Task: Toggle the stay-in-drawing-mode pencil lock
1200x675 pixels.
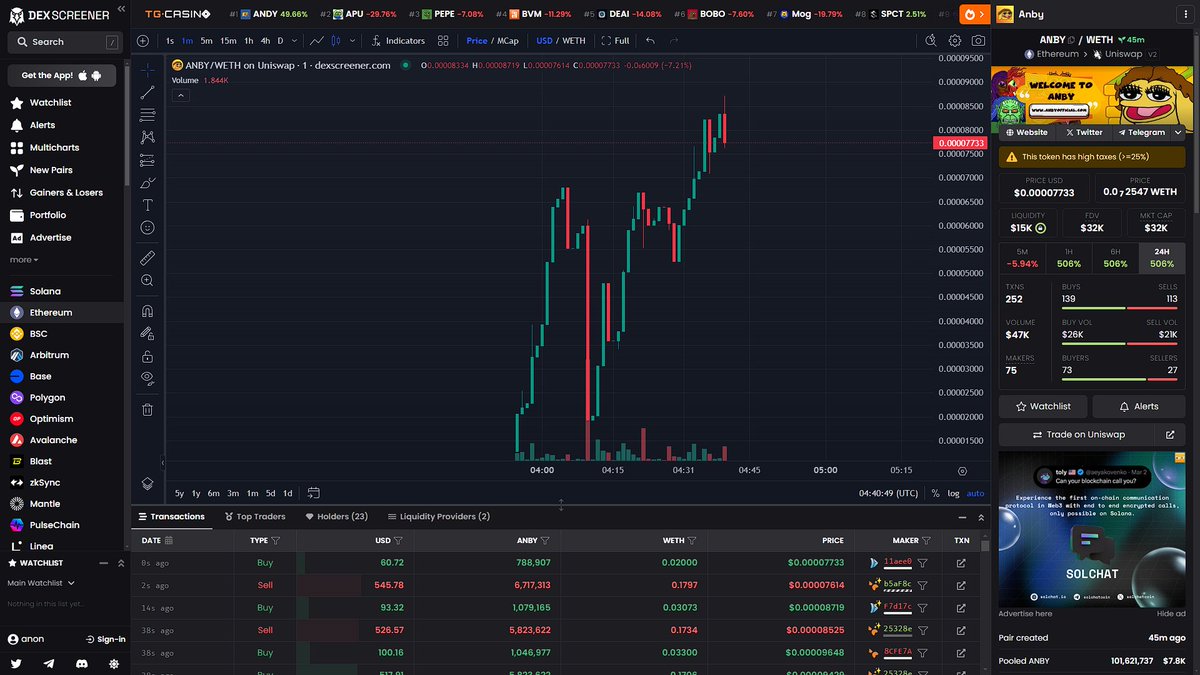Action: 147,333
